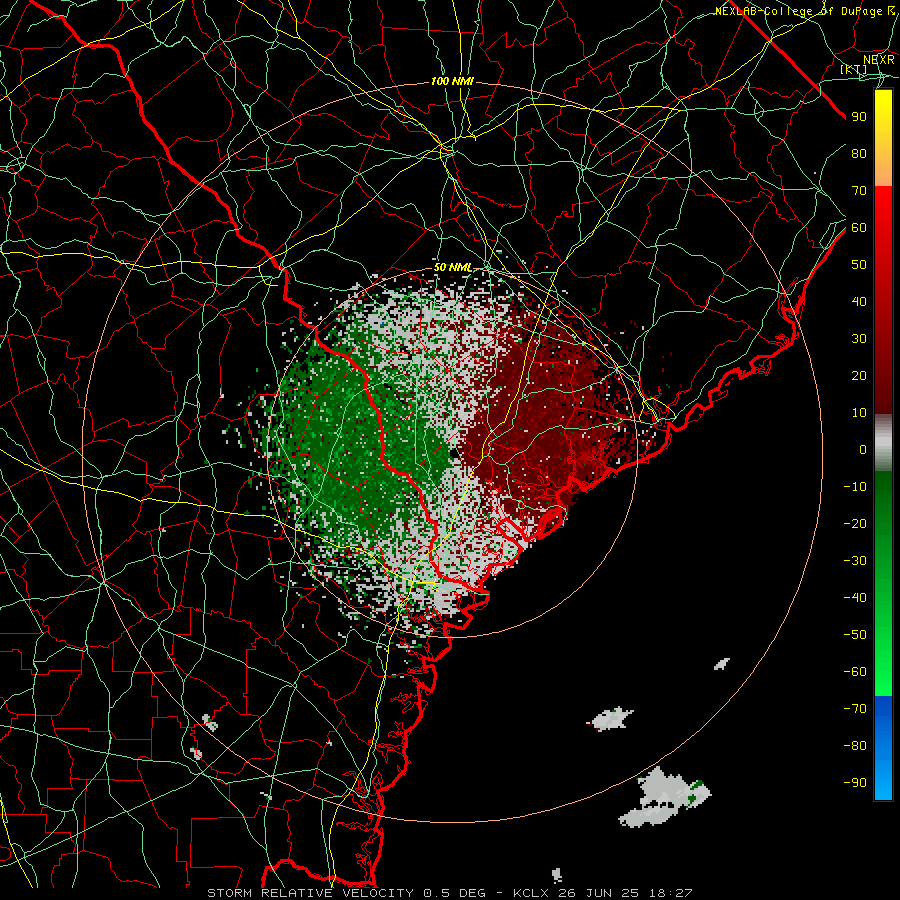Click the NEXLAB-College of DuPage credit text

(x=805, y=11)
